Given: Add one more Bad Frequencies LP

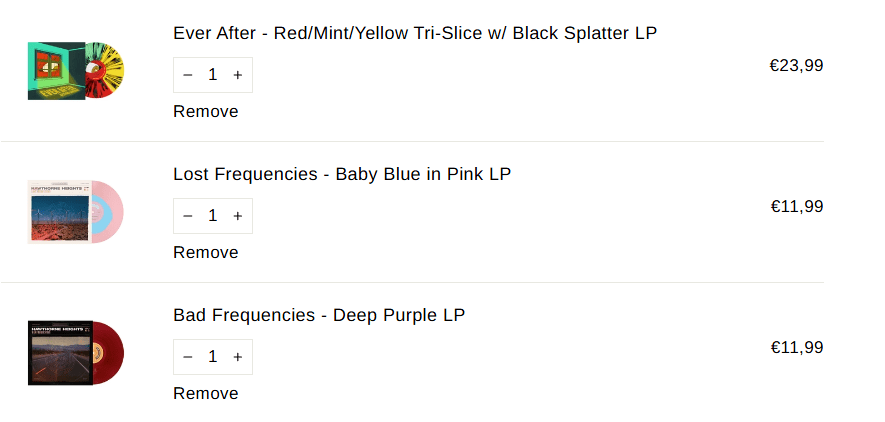Looking at the screenshot, I should (237, 357).
